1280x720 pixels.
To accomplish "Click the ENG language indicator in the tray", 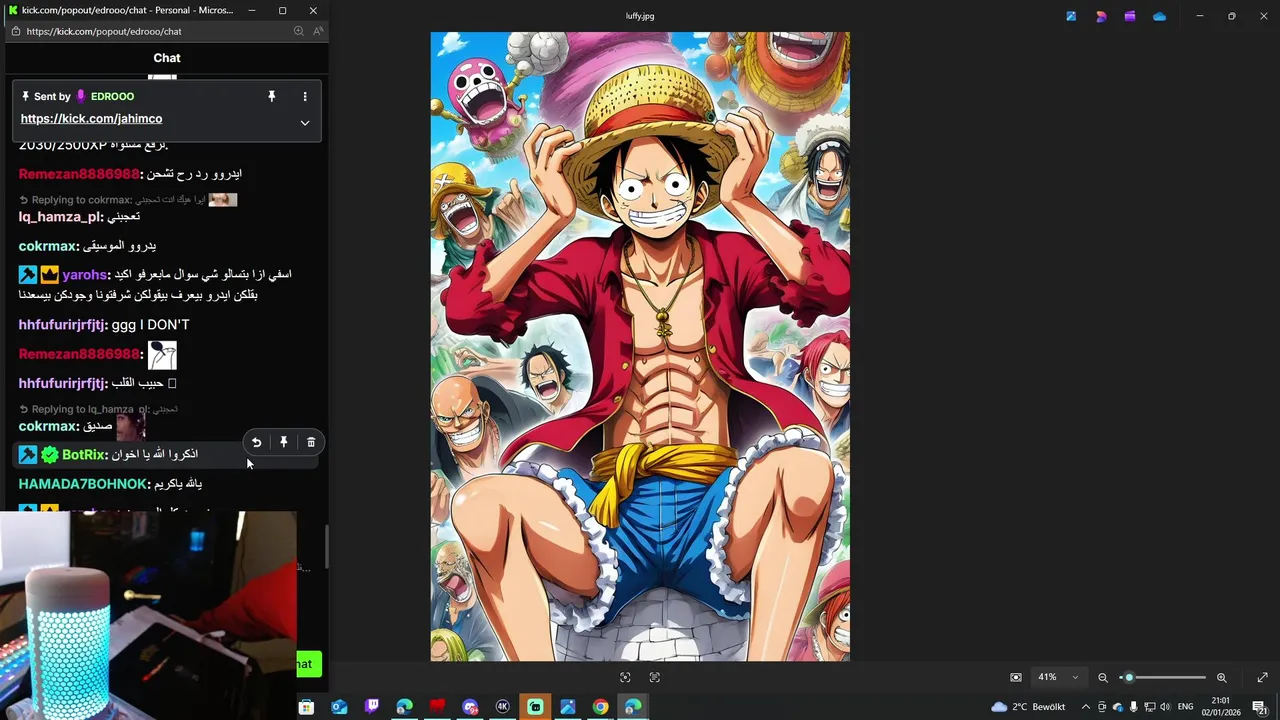I will [1186, 707].
